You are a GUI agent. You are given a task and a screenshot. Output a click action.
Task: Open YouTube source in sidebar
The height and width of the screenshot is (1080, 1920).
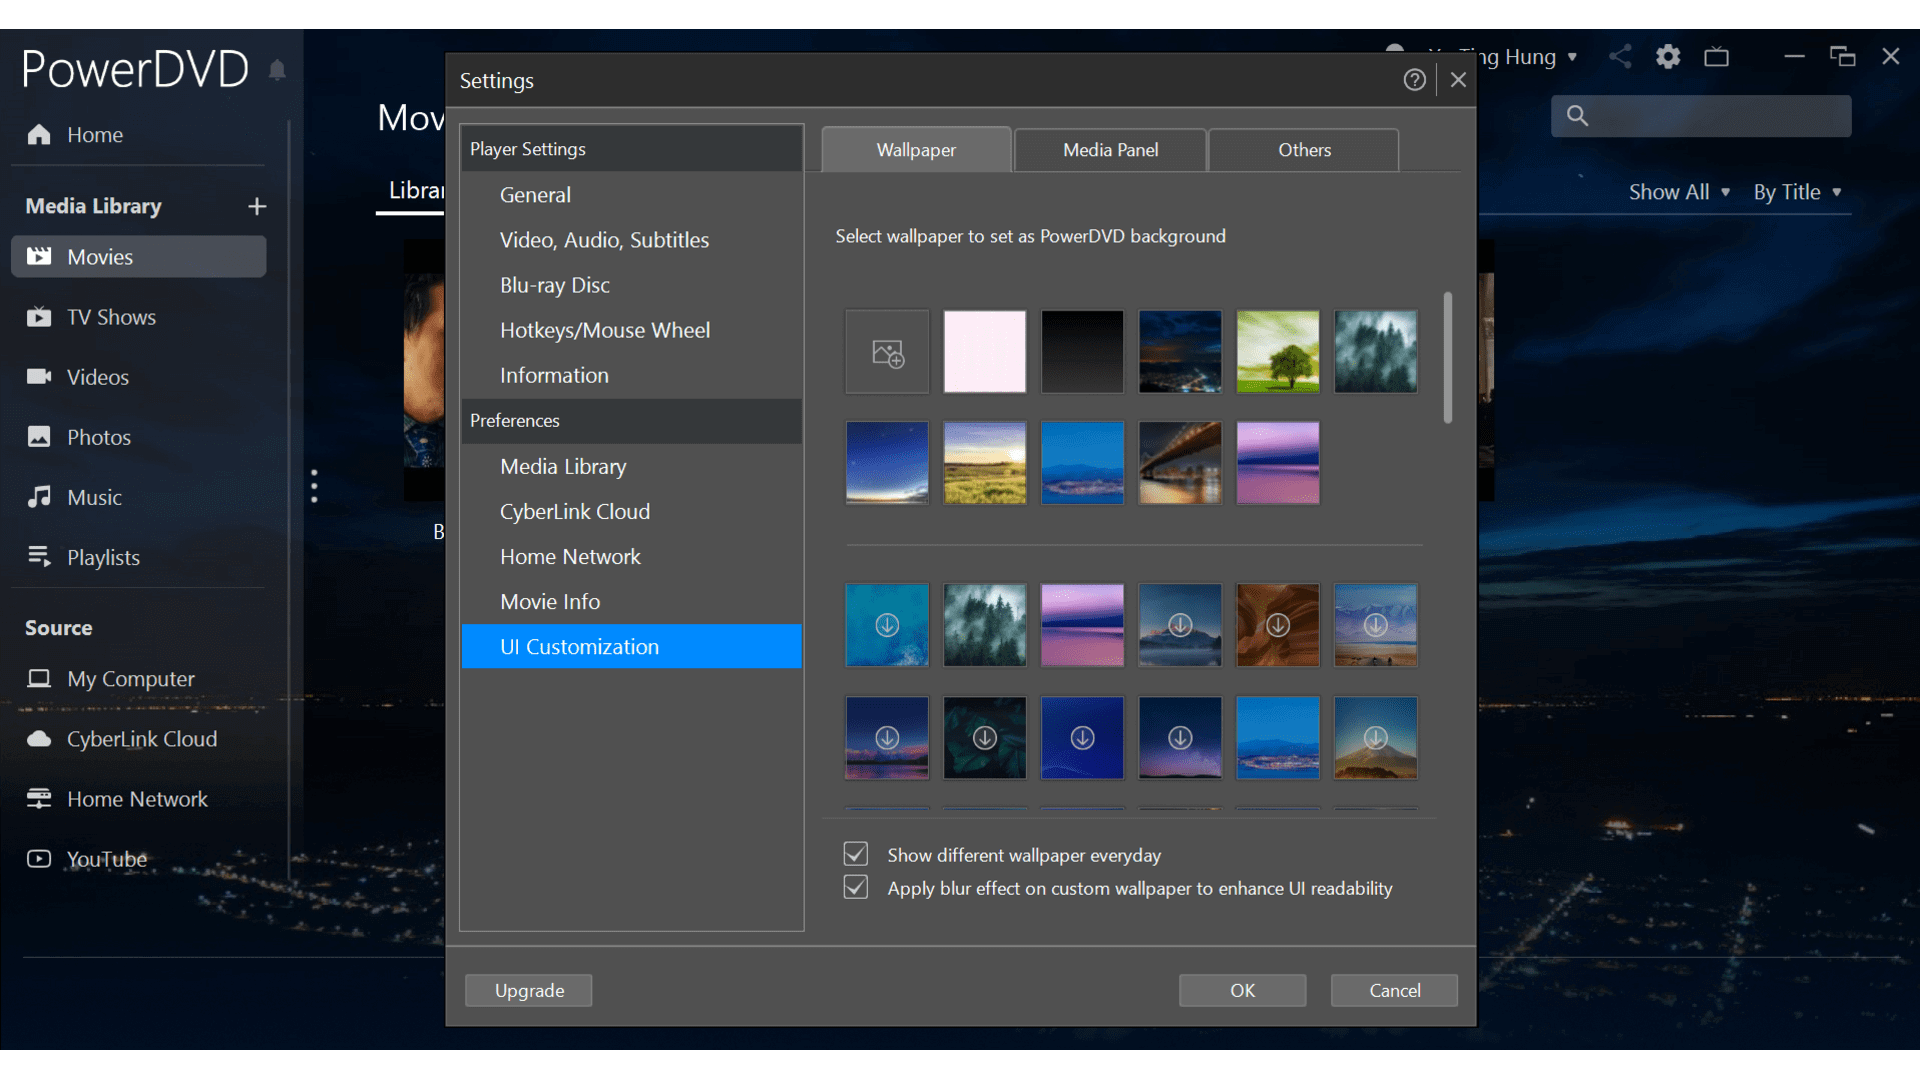click(106, 859)
